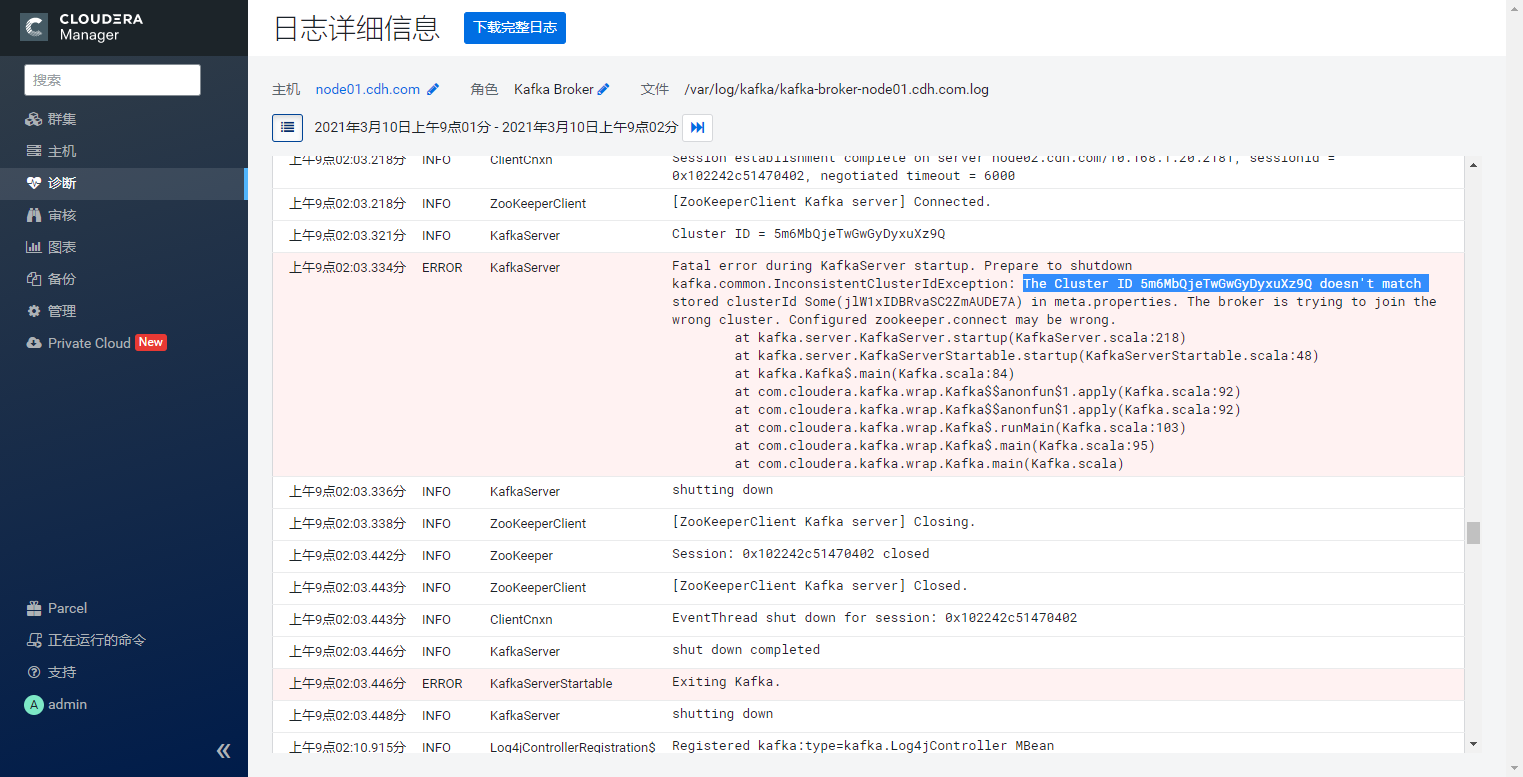Click the chart icon beside 图表

point(33,247)
